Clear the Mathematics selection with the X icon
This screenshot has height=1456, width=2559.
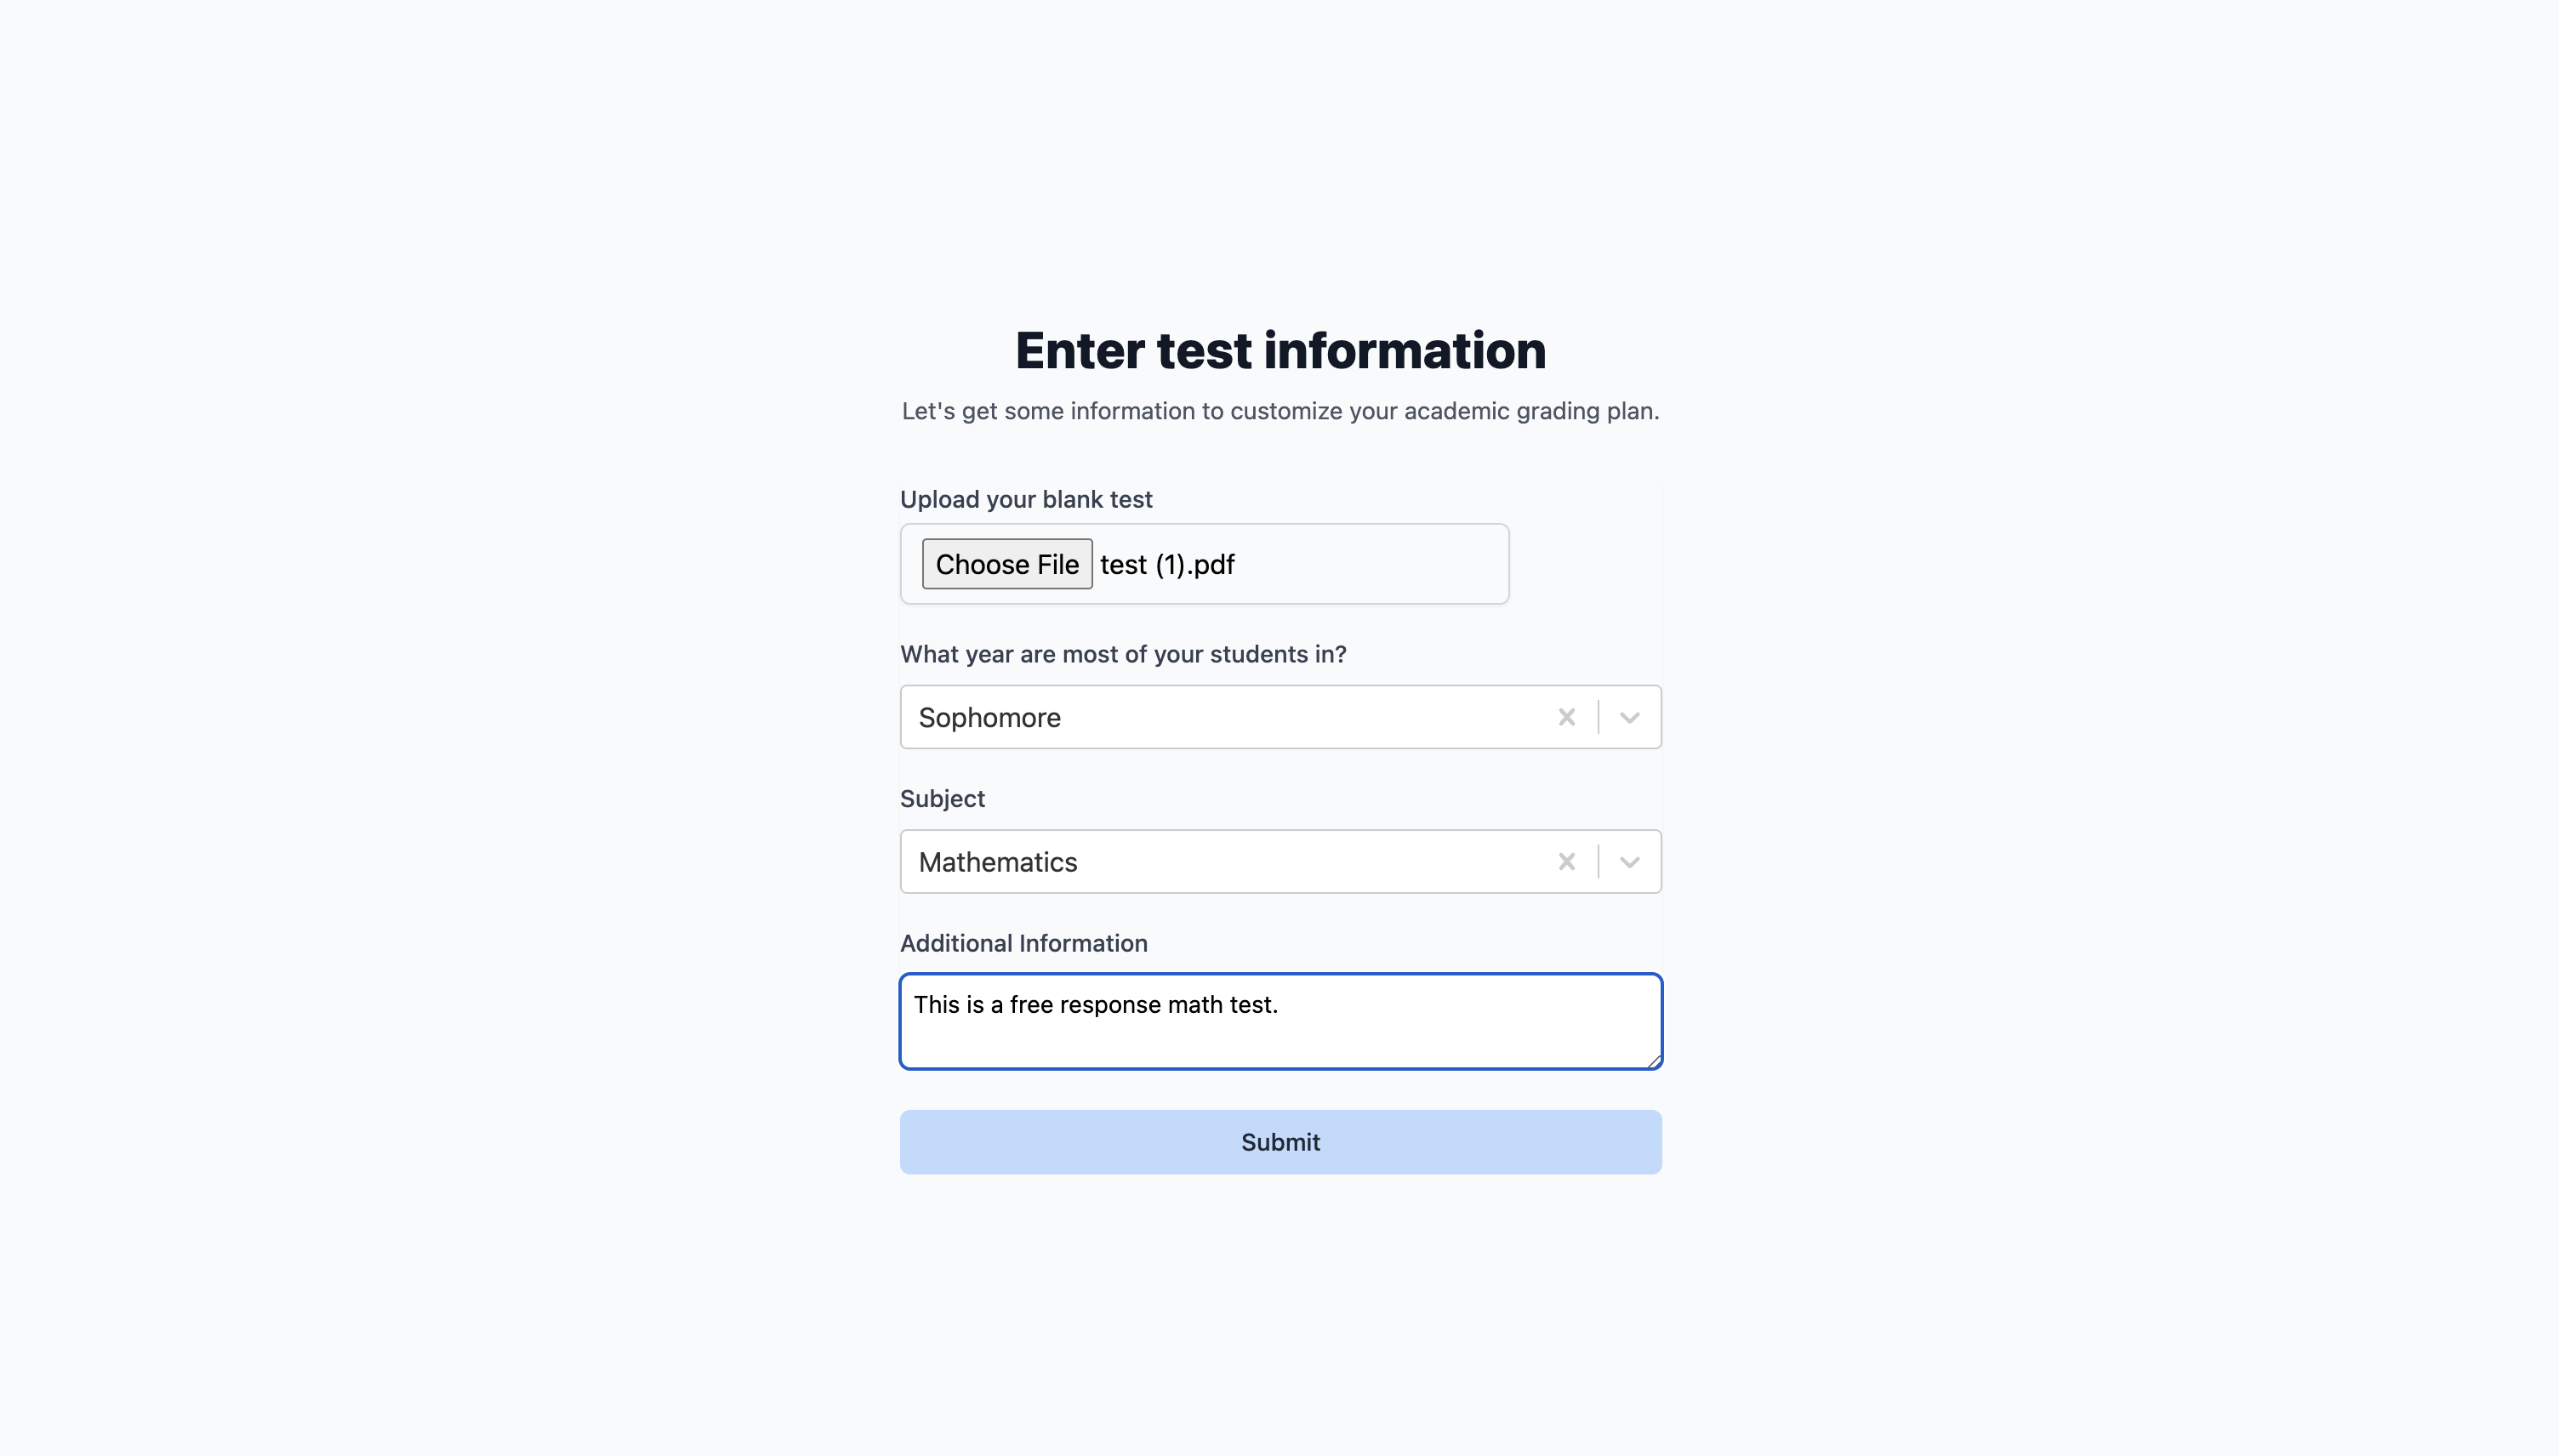(1566, 862)
